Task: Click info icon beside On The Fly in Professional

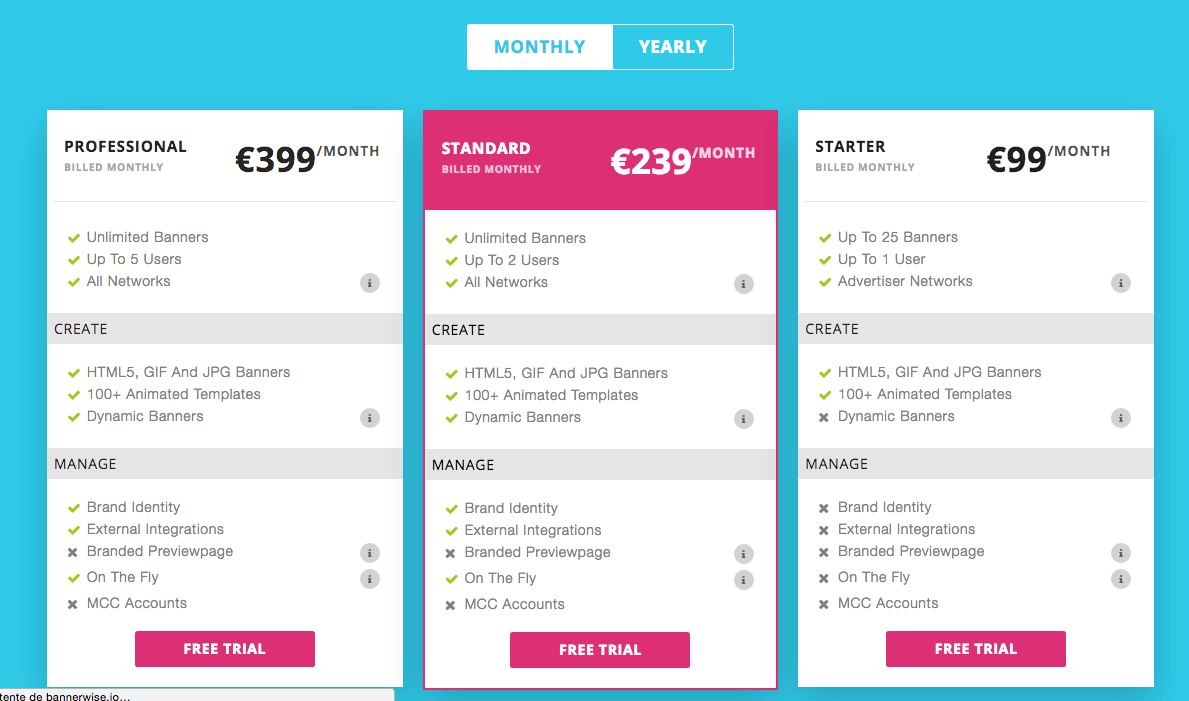Action: point(370,579)
